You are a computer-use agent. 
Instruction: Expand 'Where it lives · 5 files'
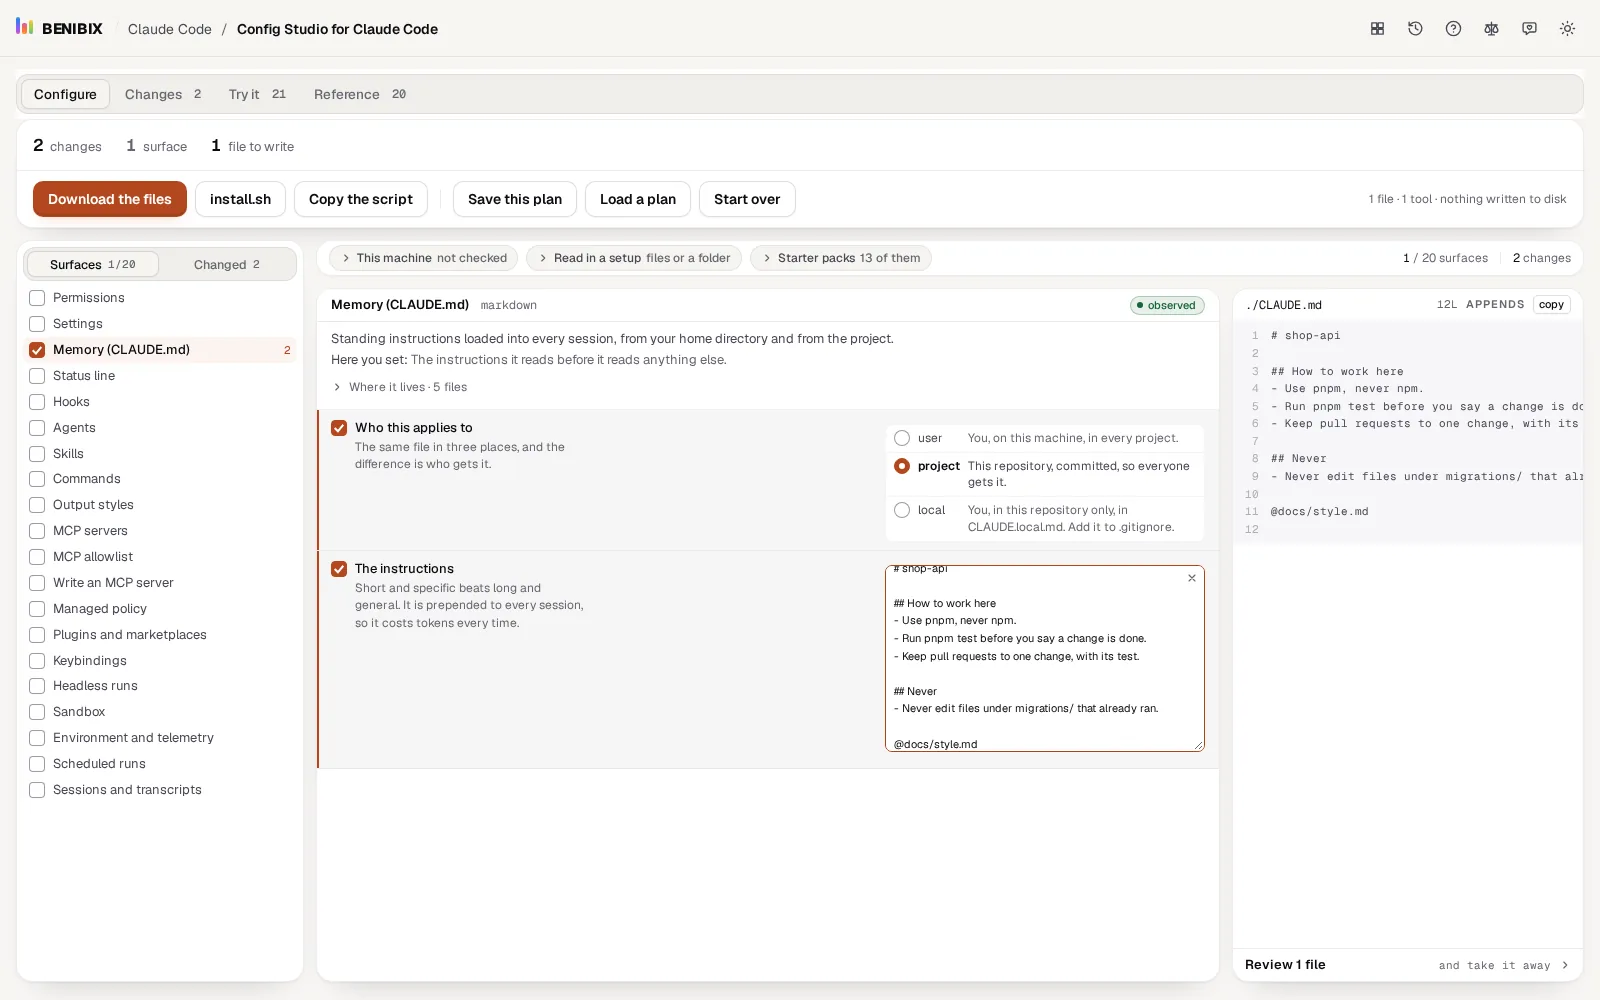coord(400,387)
